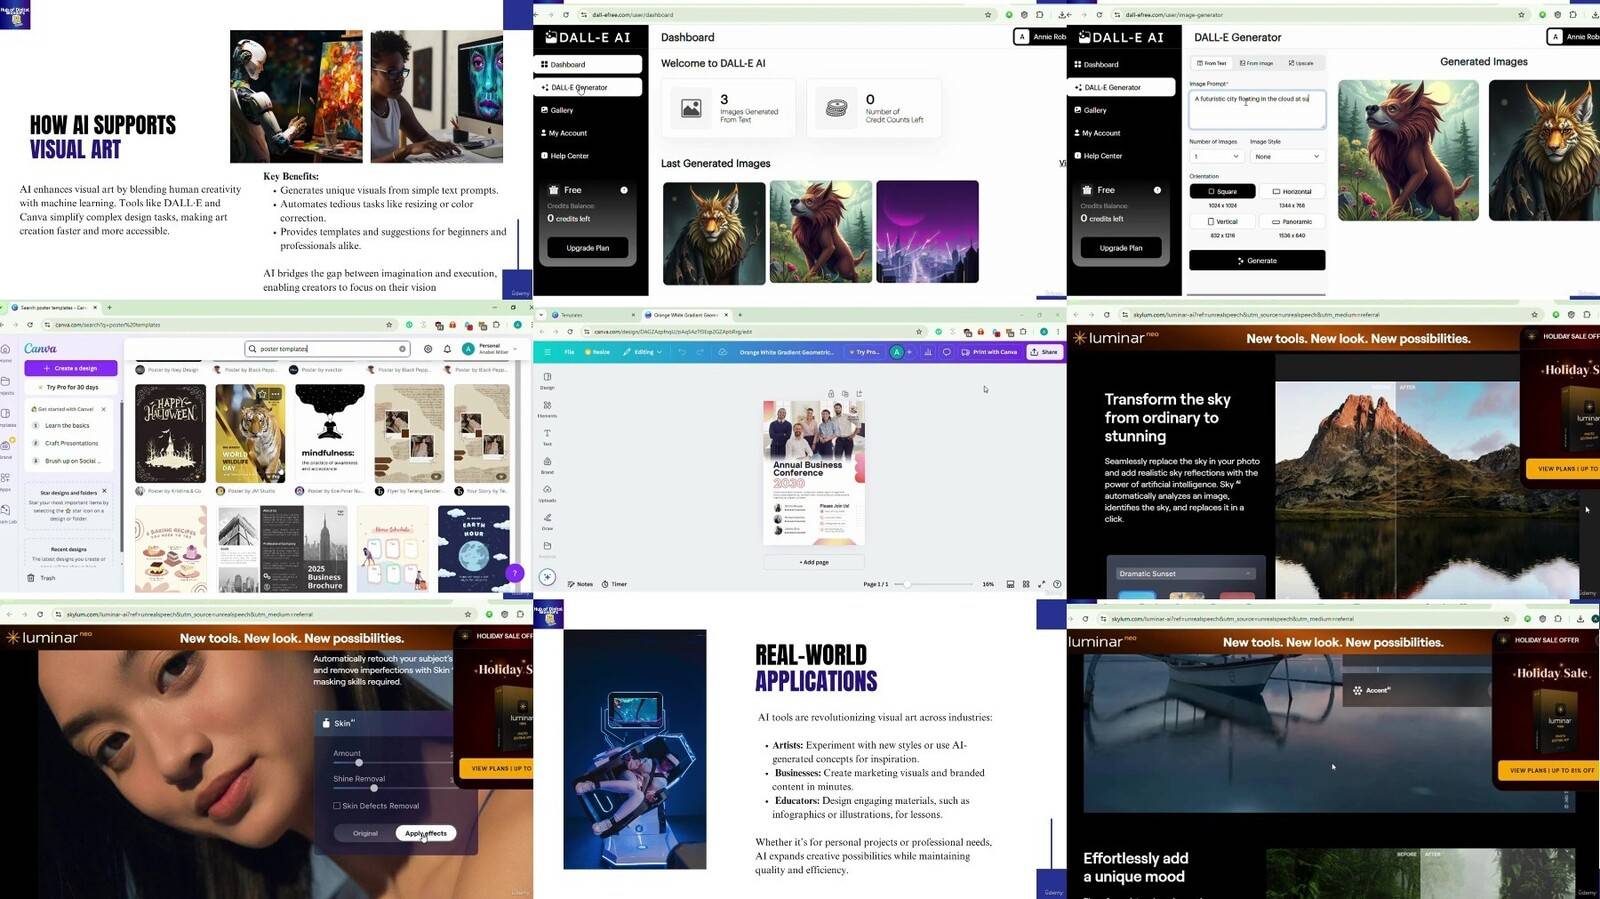The width and height of the screenshot is (1600, 899).
Task: Click the Canva logo in the poster templates window
Action: 40,348
